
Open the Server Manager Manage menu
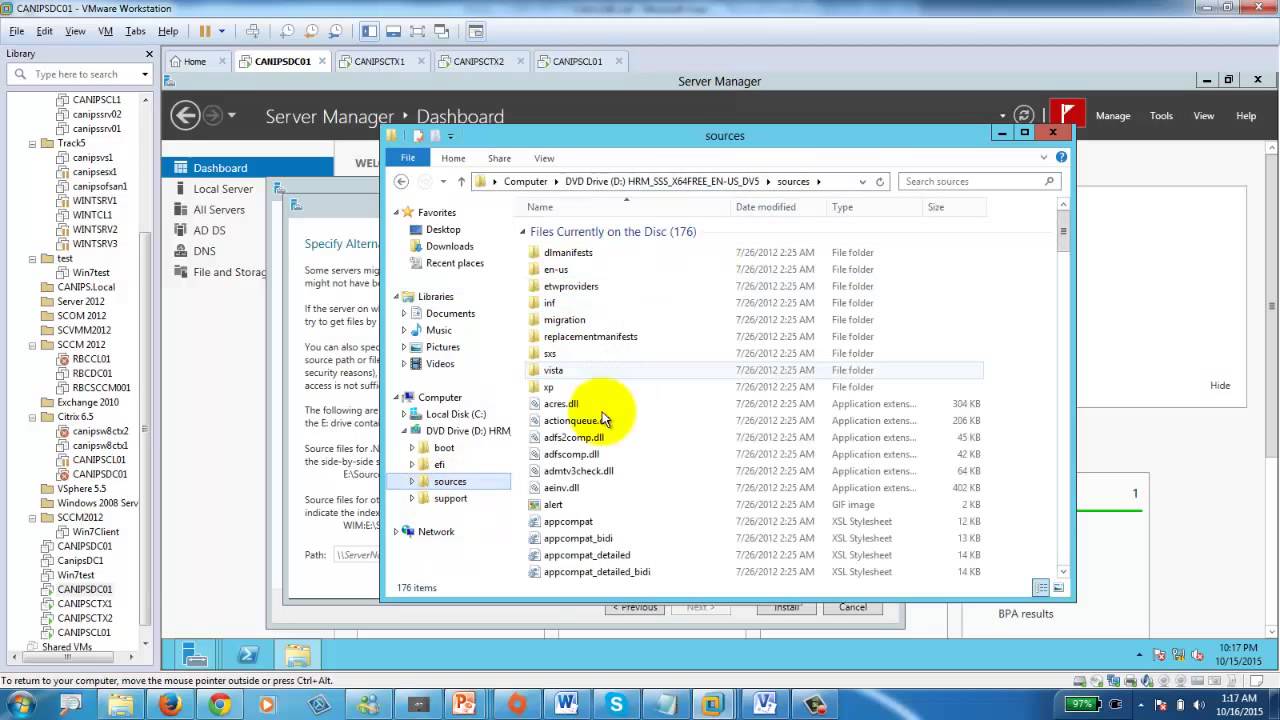1113,116
